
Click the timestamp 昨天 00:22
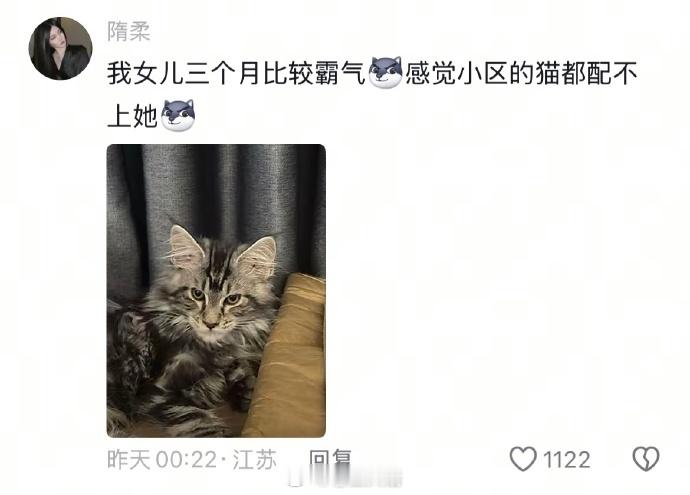[162, 460]
